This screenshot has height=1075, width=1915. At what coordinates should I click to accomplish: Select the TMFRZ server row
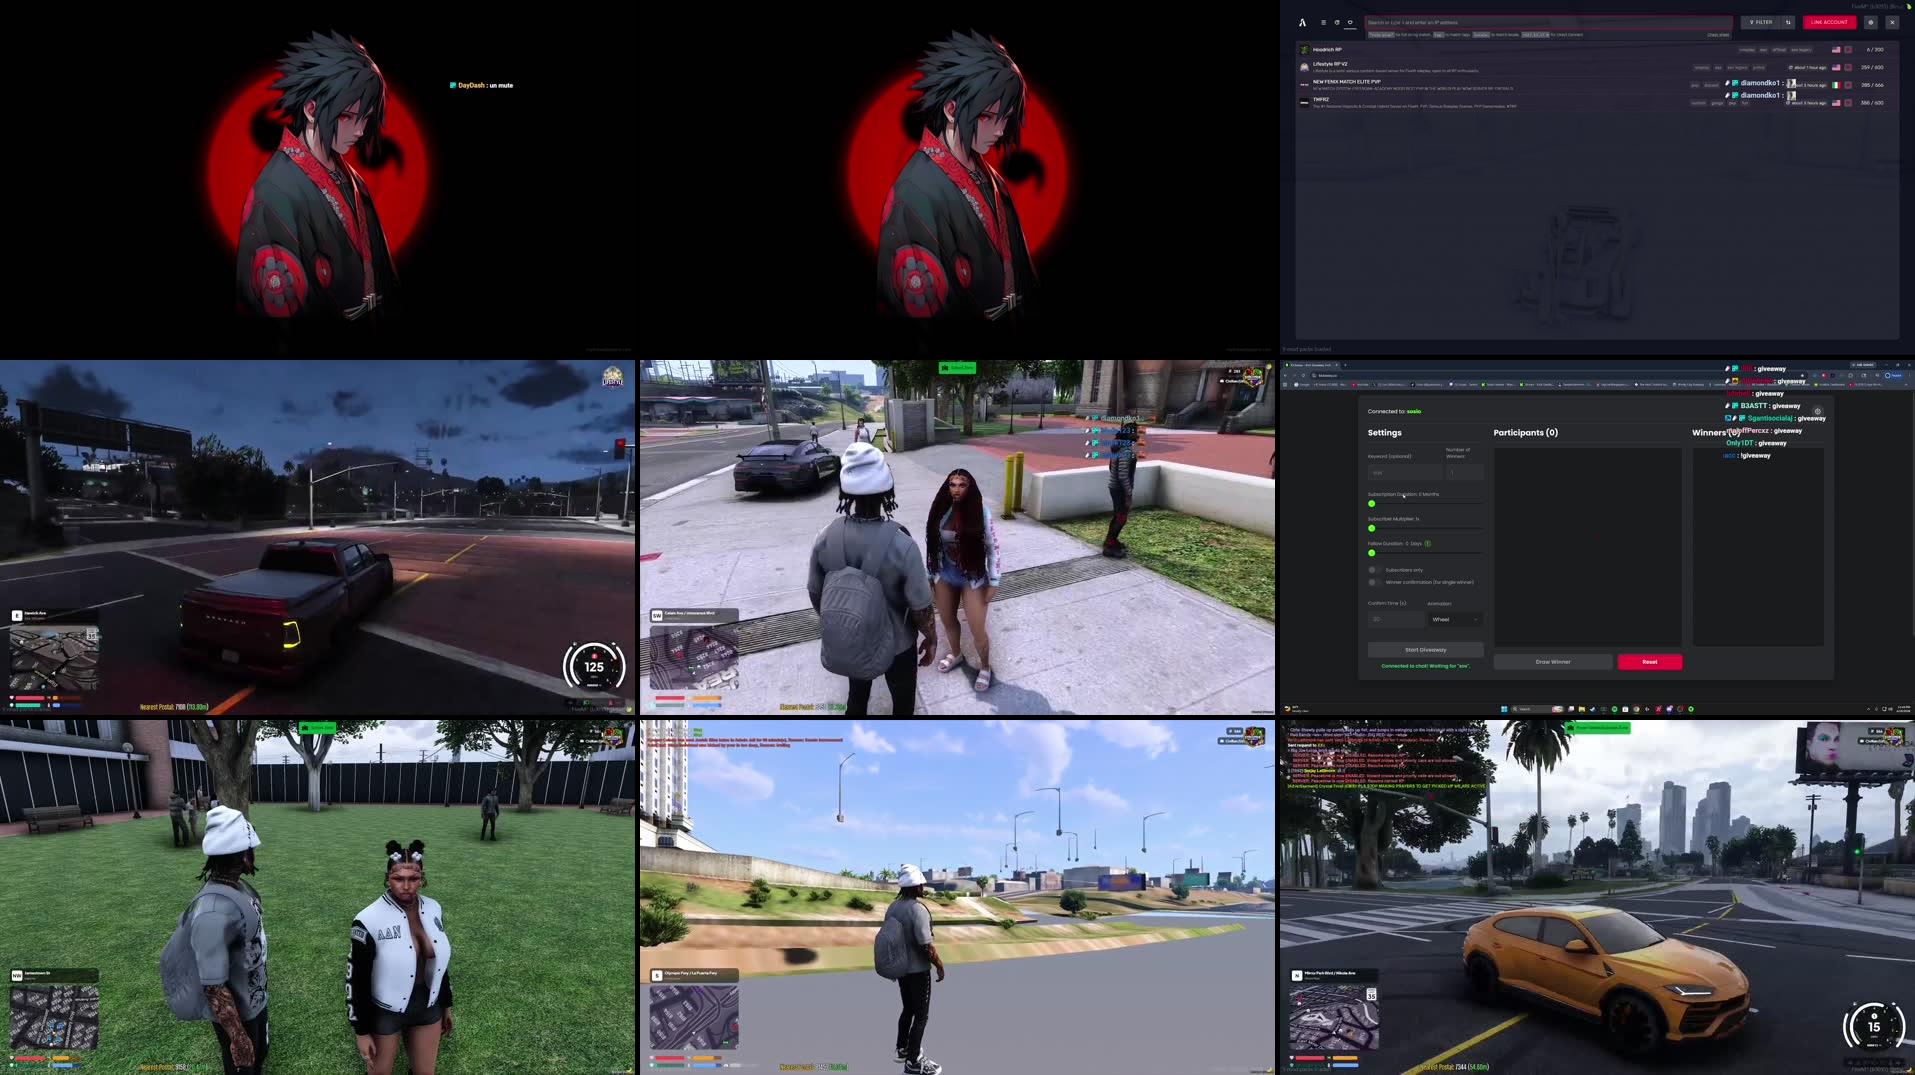[x=1596, y=102]
